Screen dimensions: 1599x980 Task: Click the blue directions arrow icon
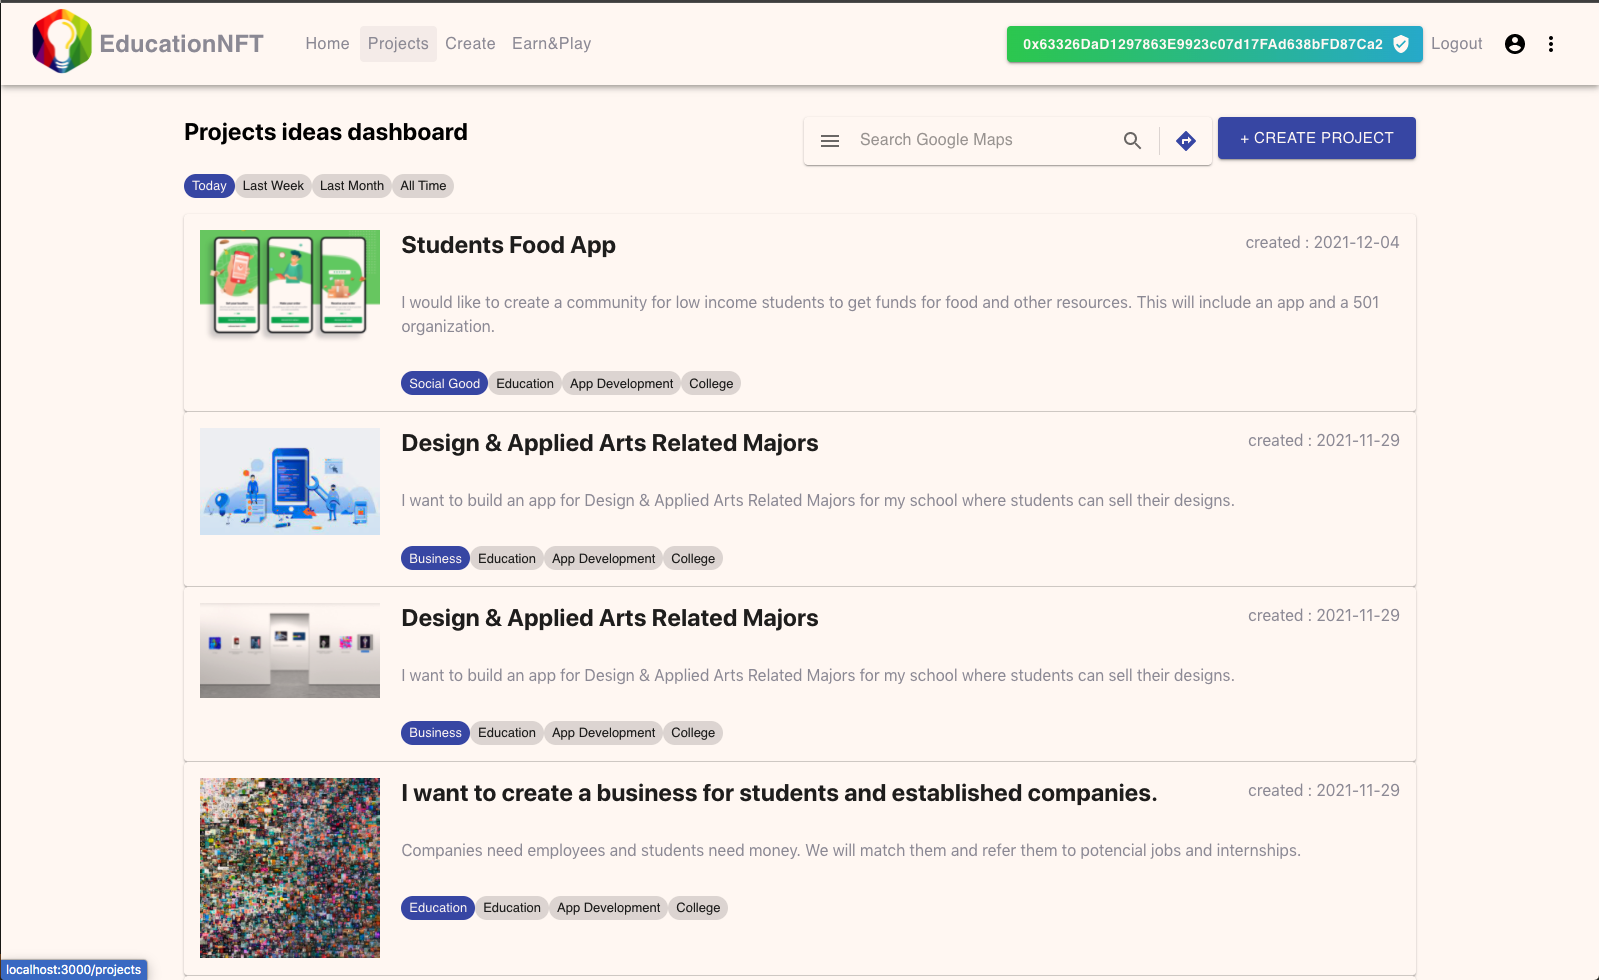click(1186, 141)
